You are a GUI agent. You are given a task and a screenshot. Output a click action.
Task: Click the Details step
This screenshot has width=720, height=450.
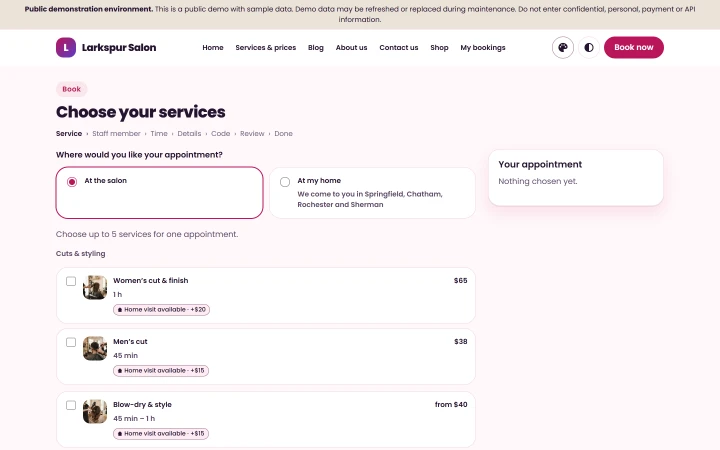tap(189, 134)
